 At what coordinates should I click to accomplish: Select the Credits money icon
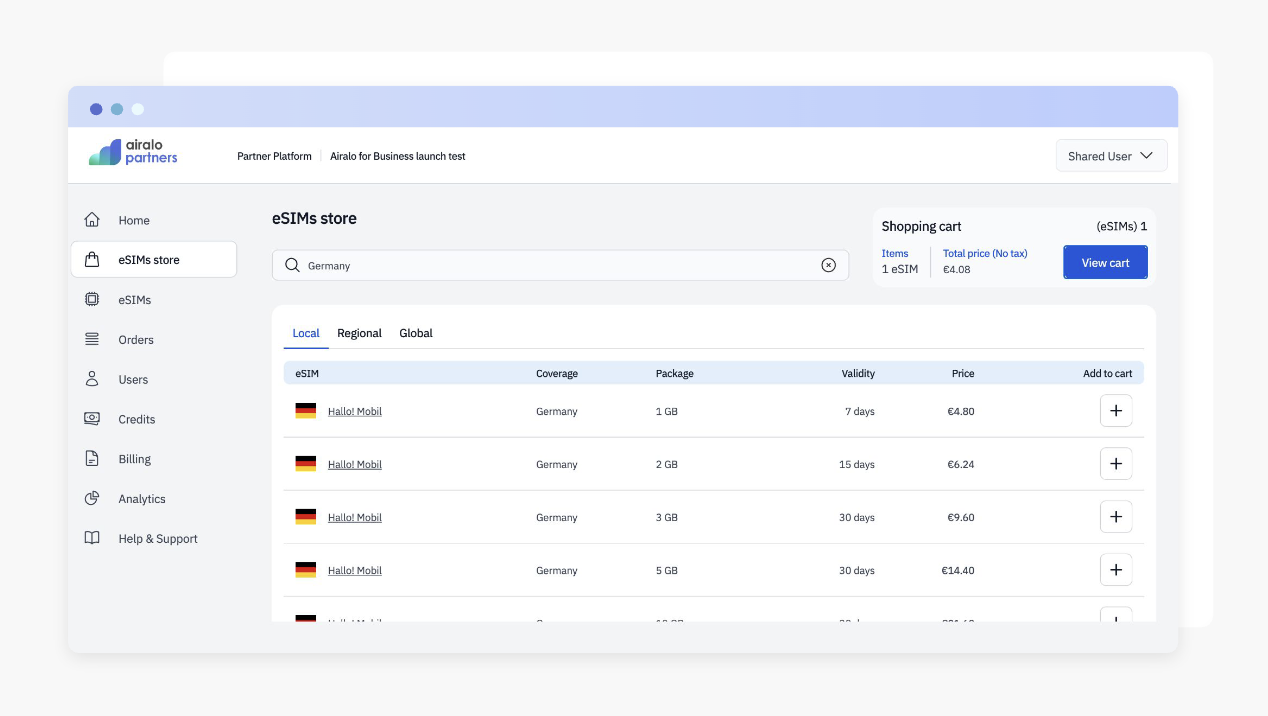(x=92, y=419)
